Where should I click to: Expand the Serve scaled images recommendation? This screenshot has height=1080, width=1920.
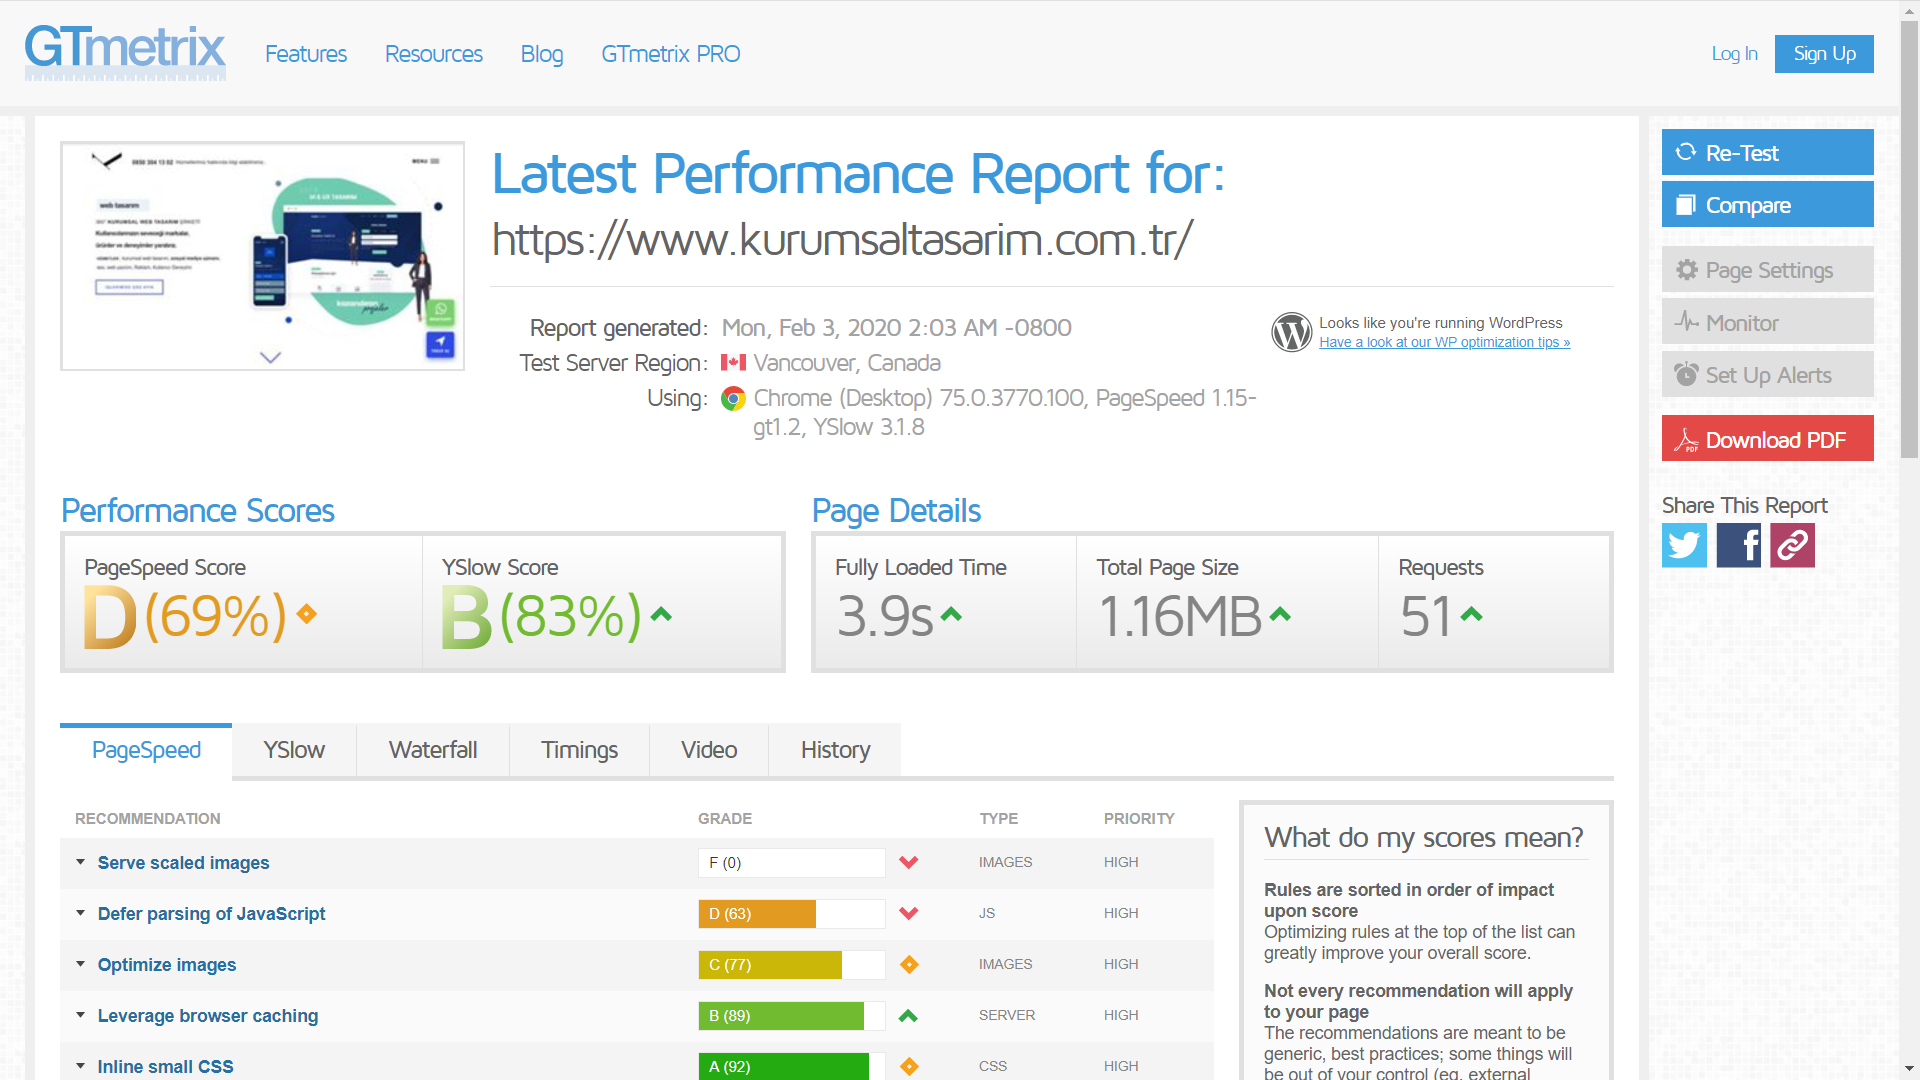tap(80, 862)
